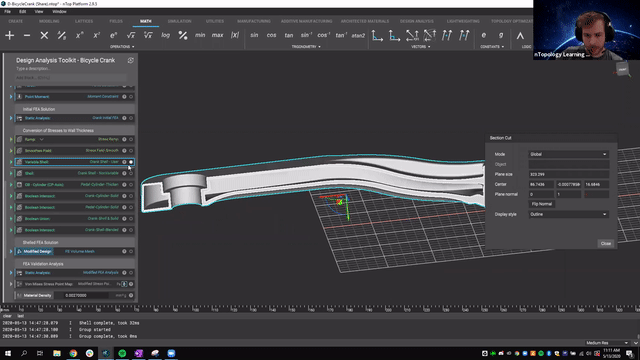
Task: Insert the multiply X operation
Action: click(x=44, y=36)
